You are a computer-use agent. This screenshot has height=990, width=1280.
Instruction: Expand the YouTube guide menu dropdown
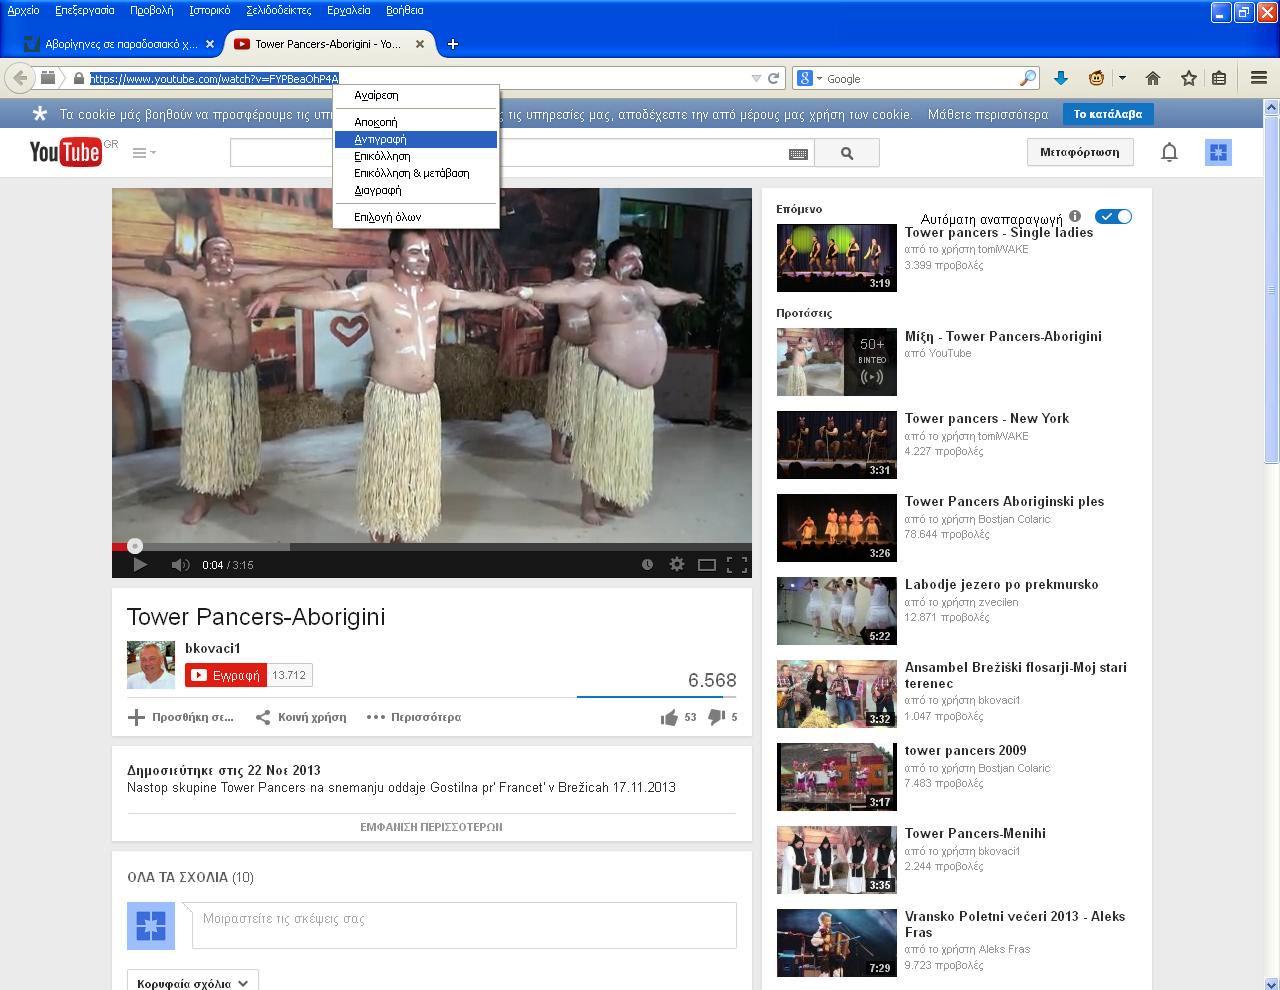(144, 153)
